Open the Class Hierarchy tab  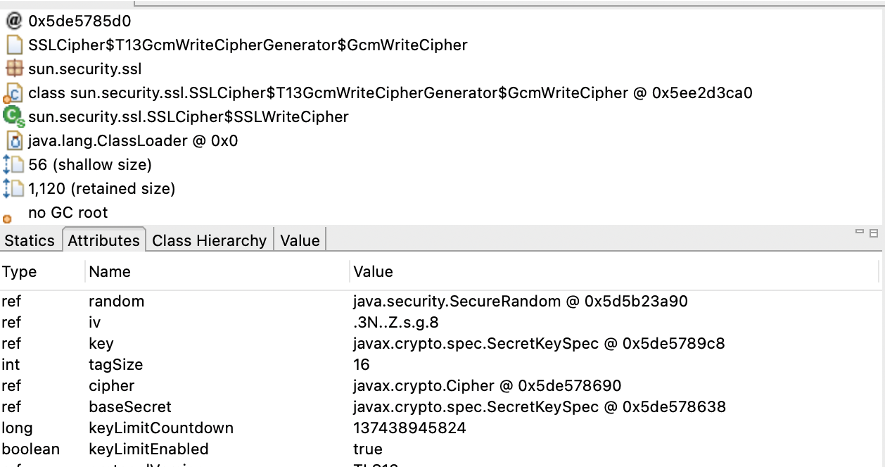(x=209, y=240)
